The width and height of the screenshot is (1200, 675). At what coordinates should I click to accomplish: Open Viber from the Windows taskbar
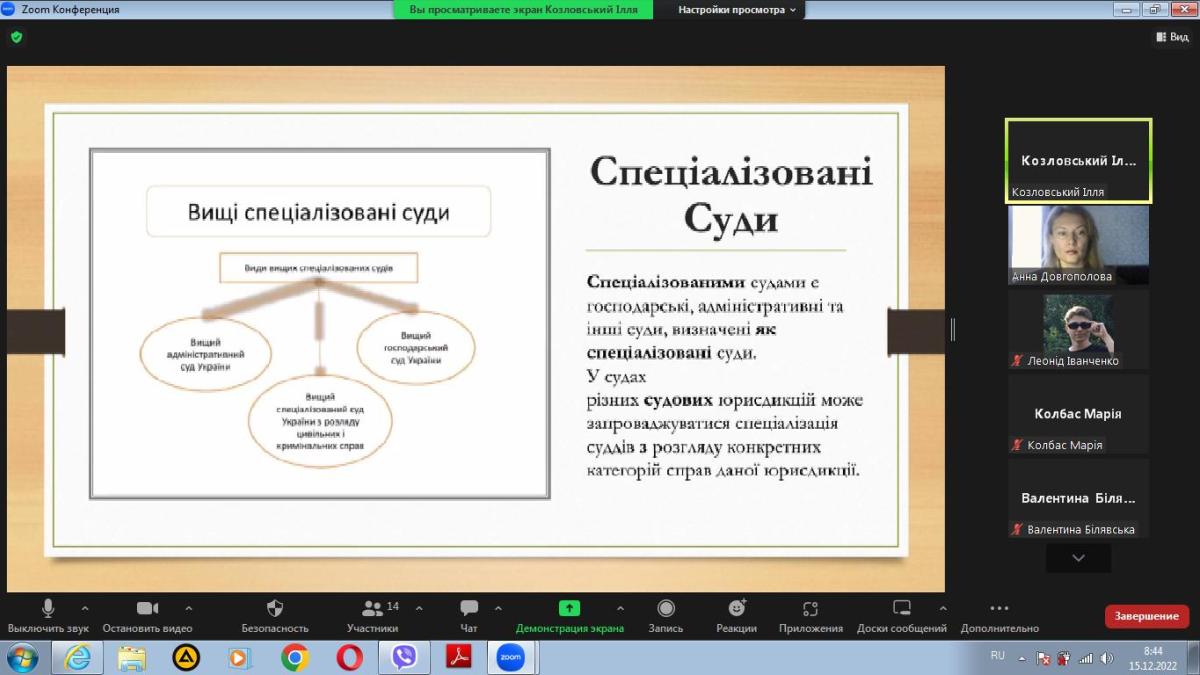point(404,657)
